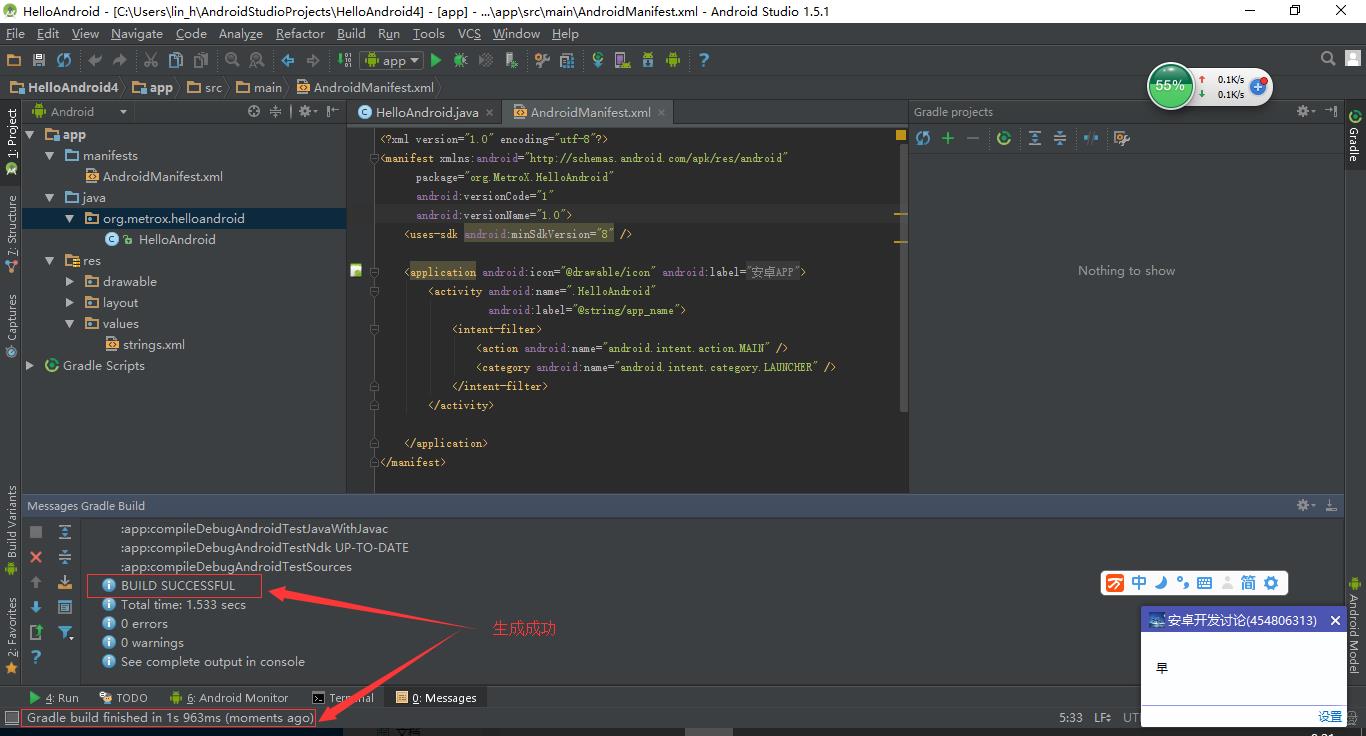Click Scroll from Source in Project panel

254,112
